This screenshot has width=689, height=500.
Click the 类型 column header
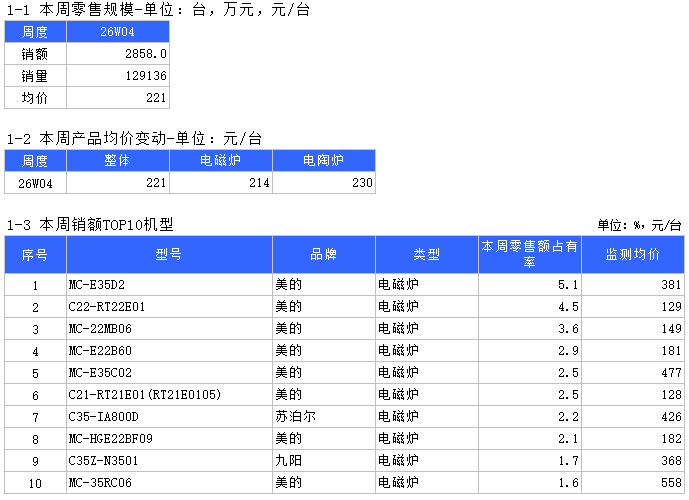(426, 254)
